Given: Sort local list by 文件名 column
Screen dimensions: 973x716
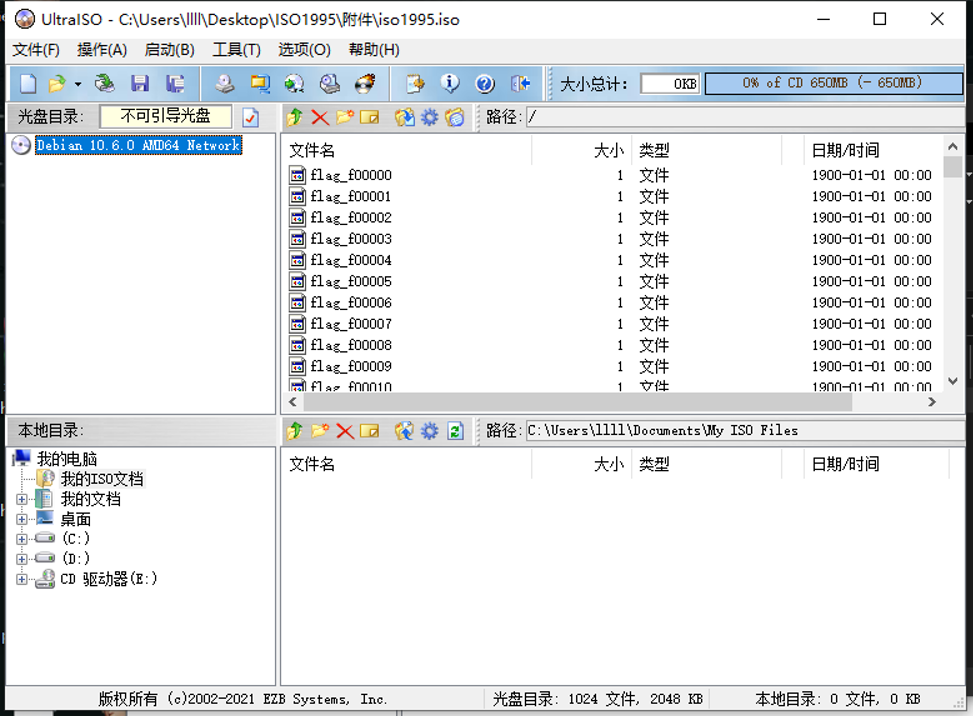Looking at the screenshot, I should tap(408, 464).
